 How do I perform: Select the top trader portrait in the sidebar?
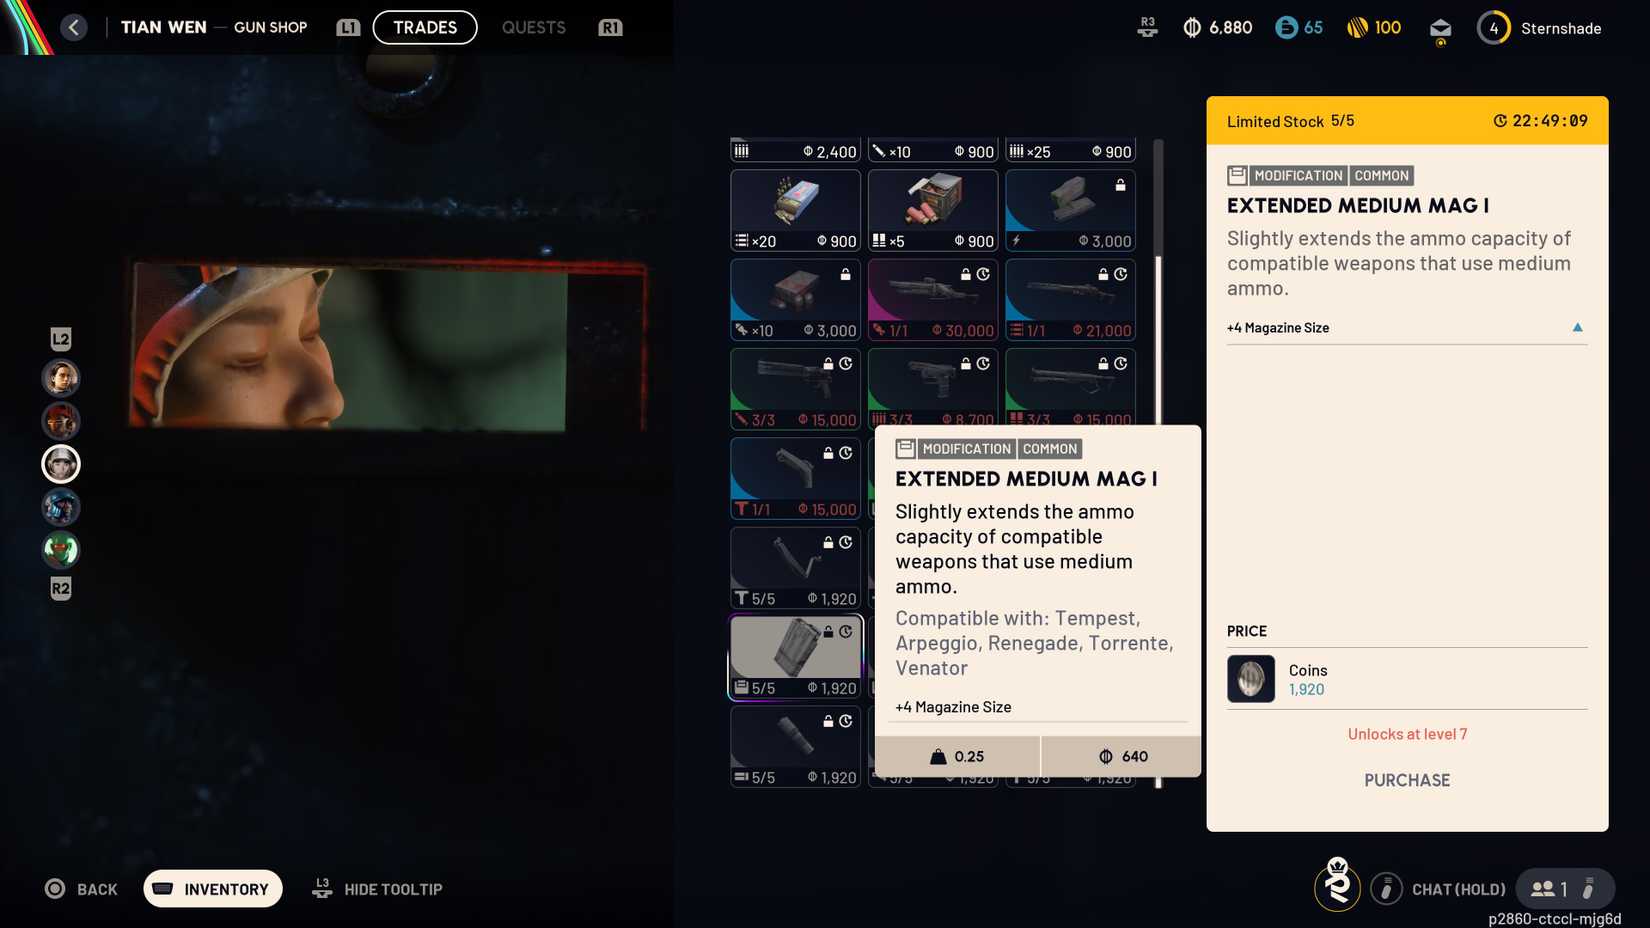61,378
